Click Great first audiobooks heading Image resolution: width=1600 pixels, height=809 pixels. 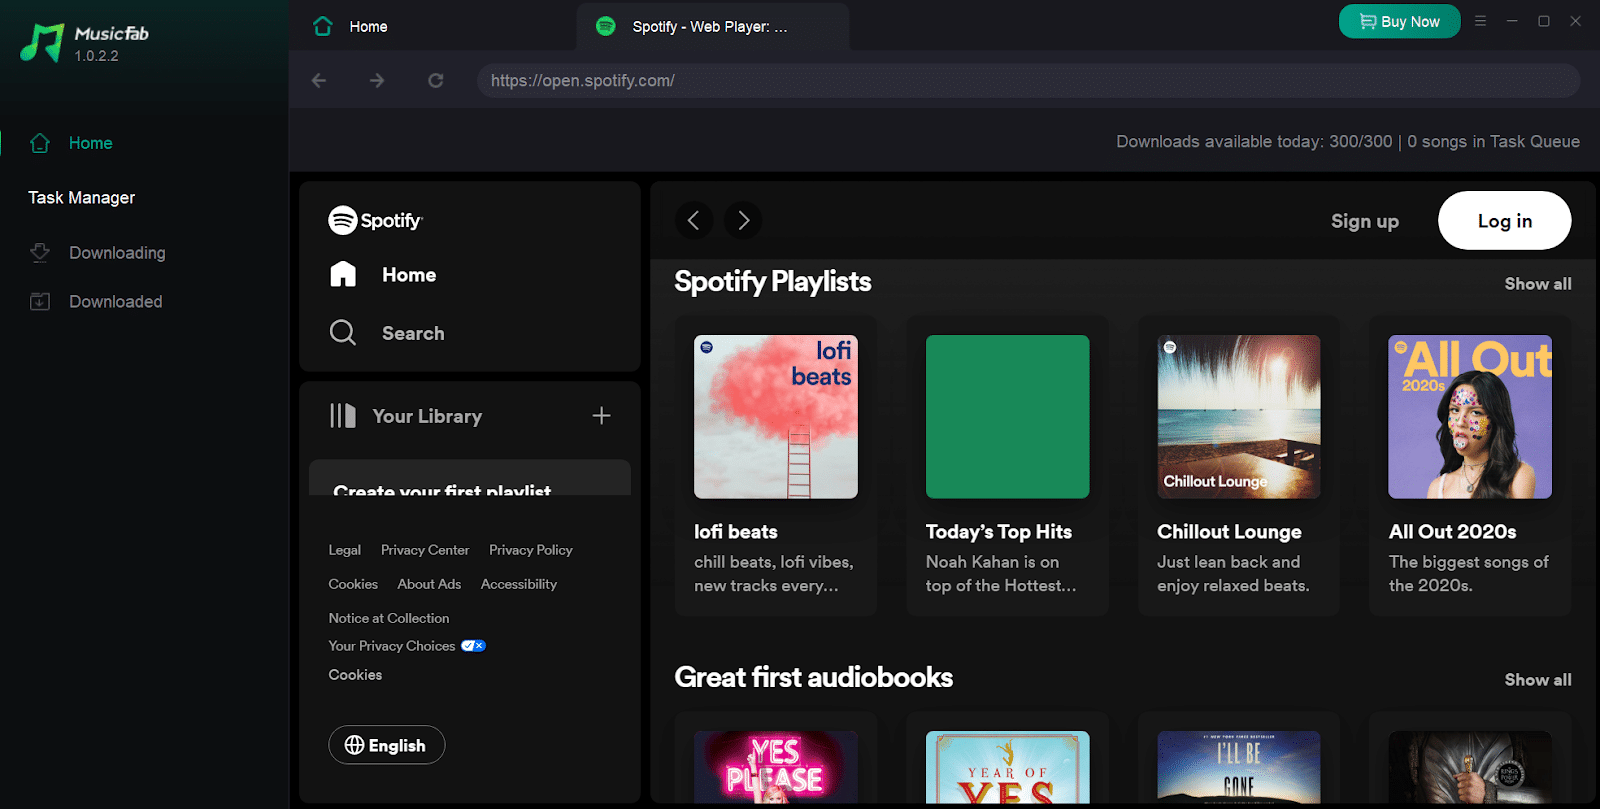coord(814,677)
